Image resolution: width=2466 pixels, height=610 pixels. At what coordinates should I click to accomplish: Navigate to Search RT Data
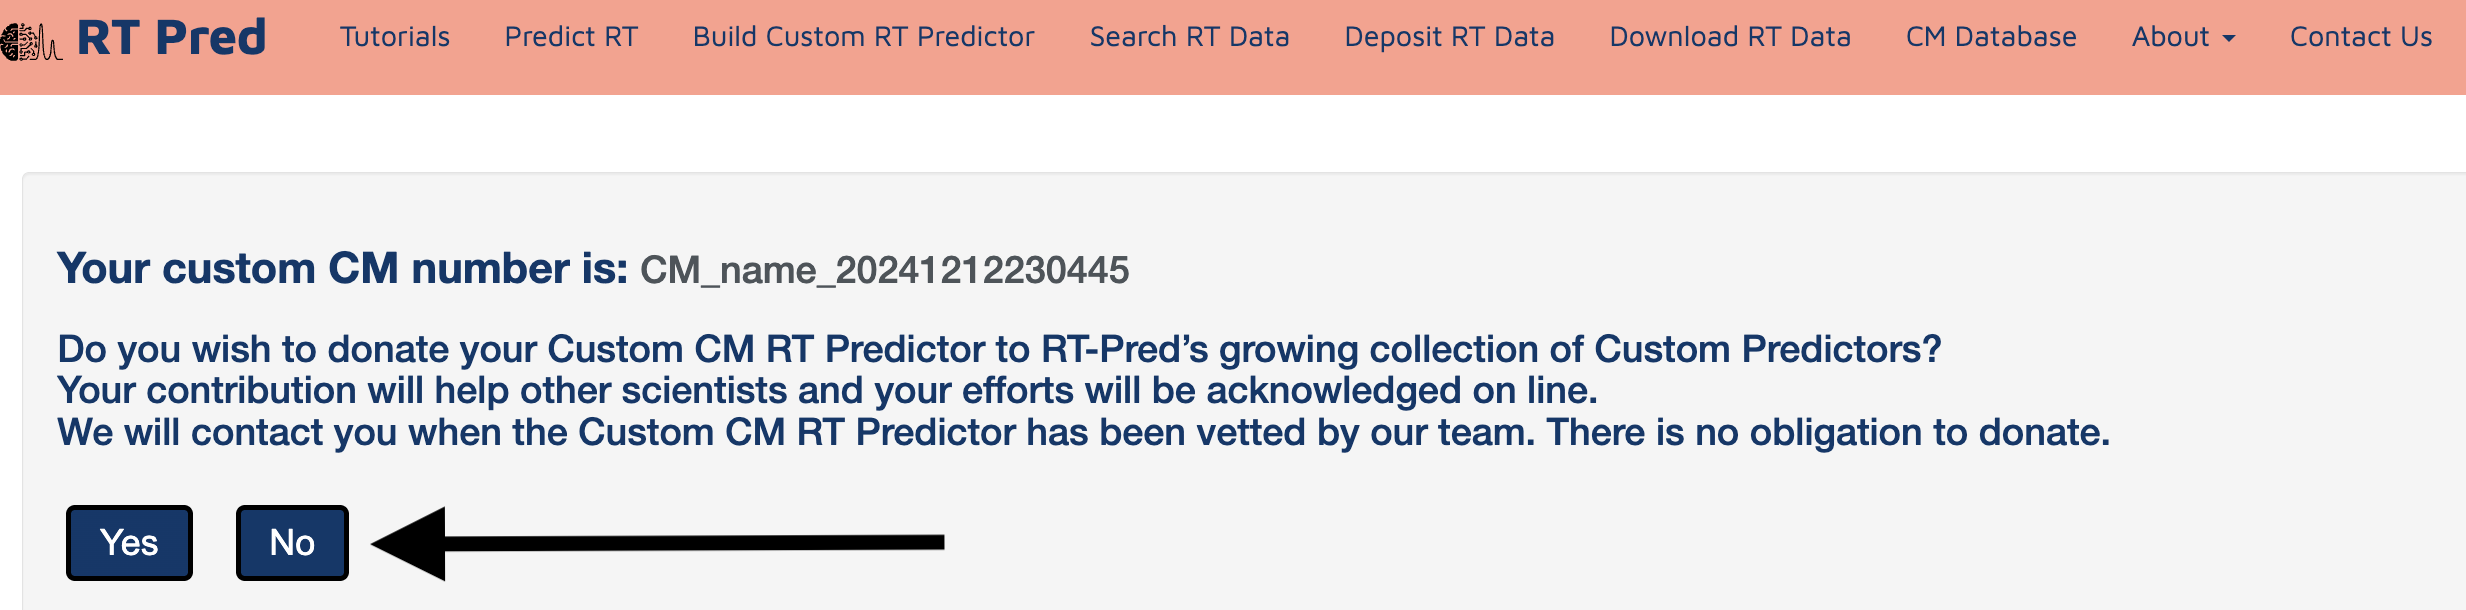tap(1189, 37)
